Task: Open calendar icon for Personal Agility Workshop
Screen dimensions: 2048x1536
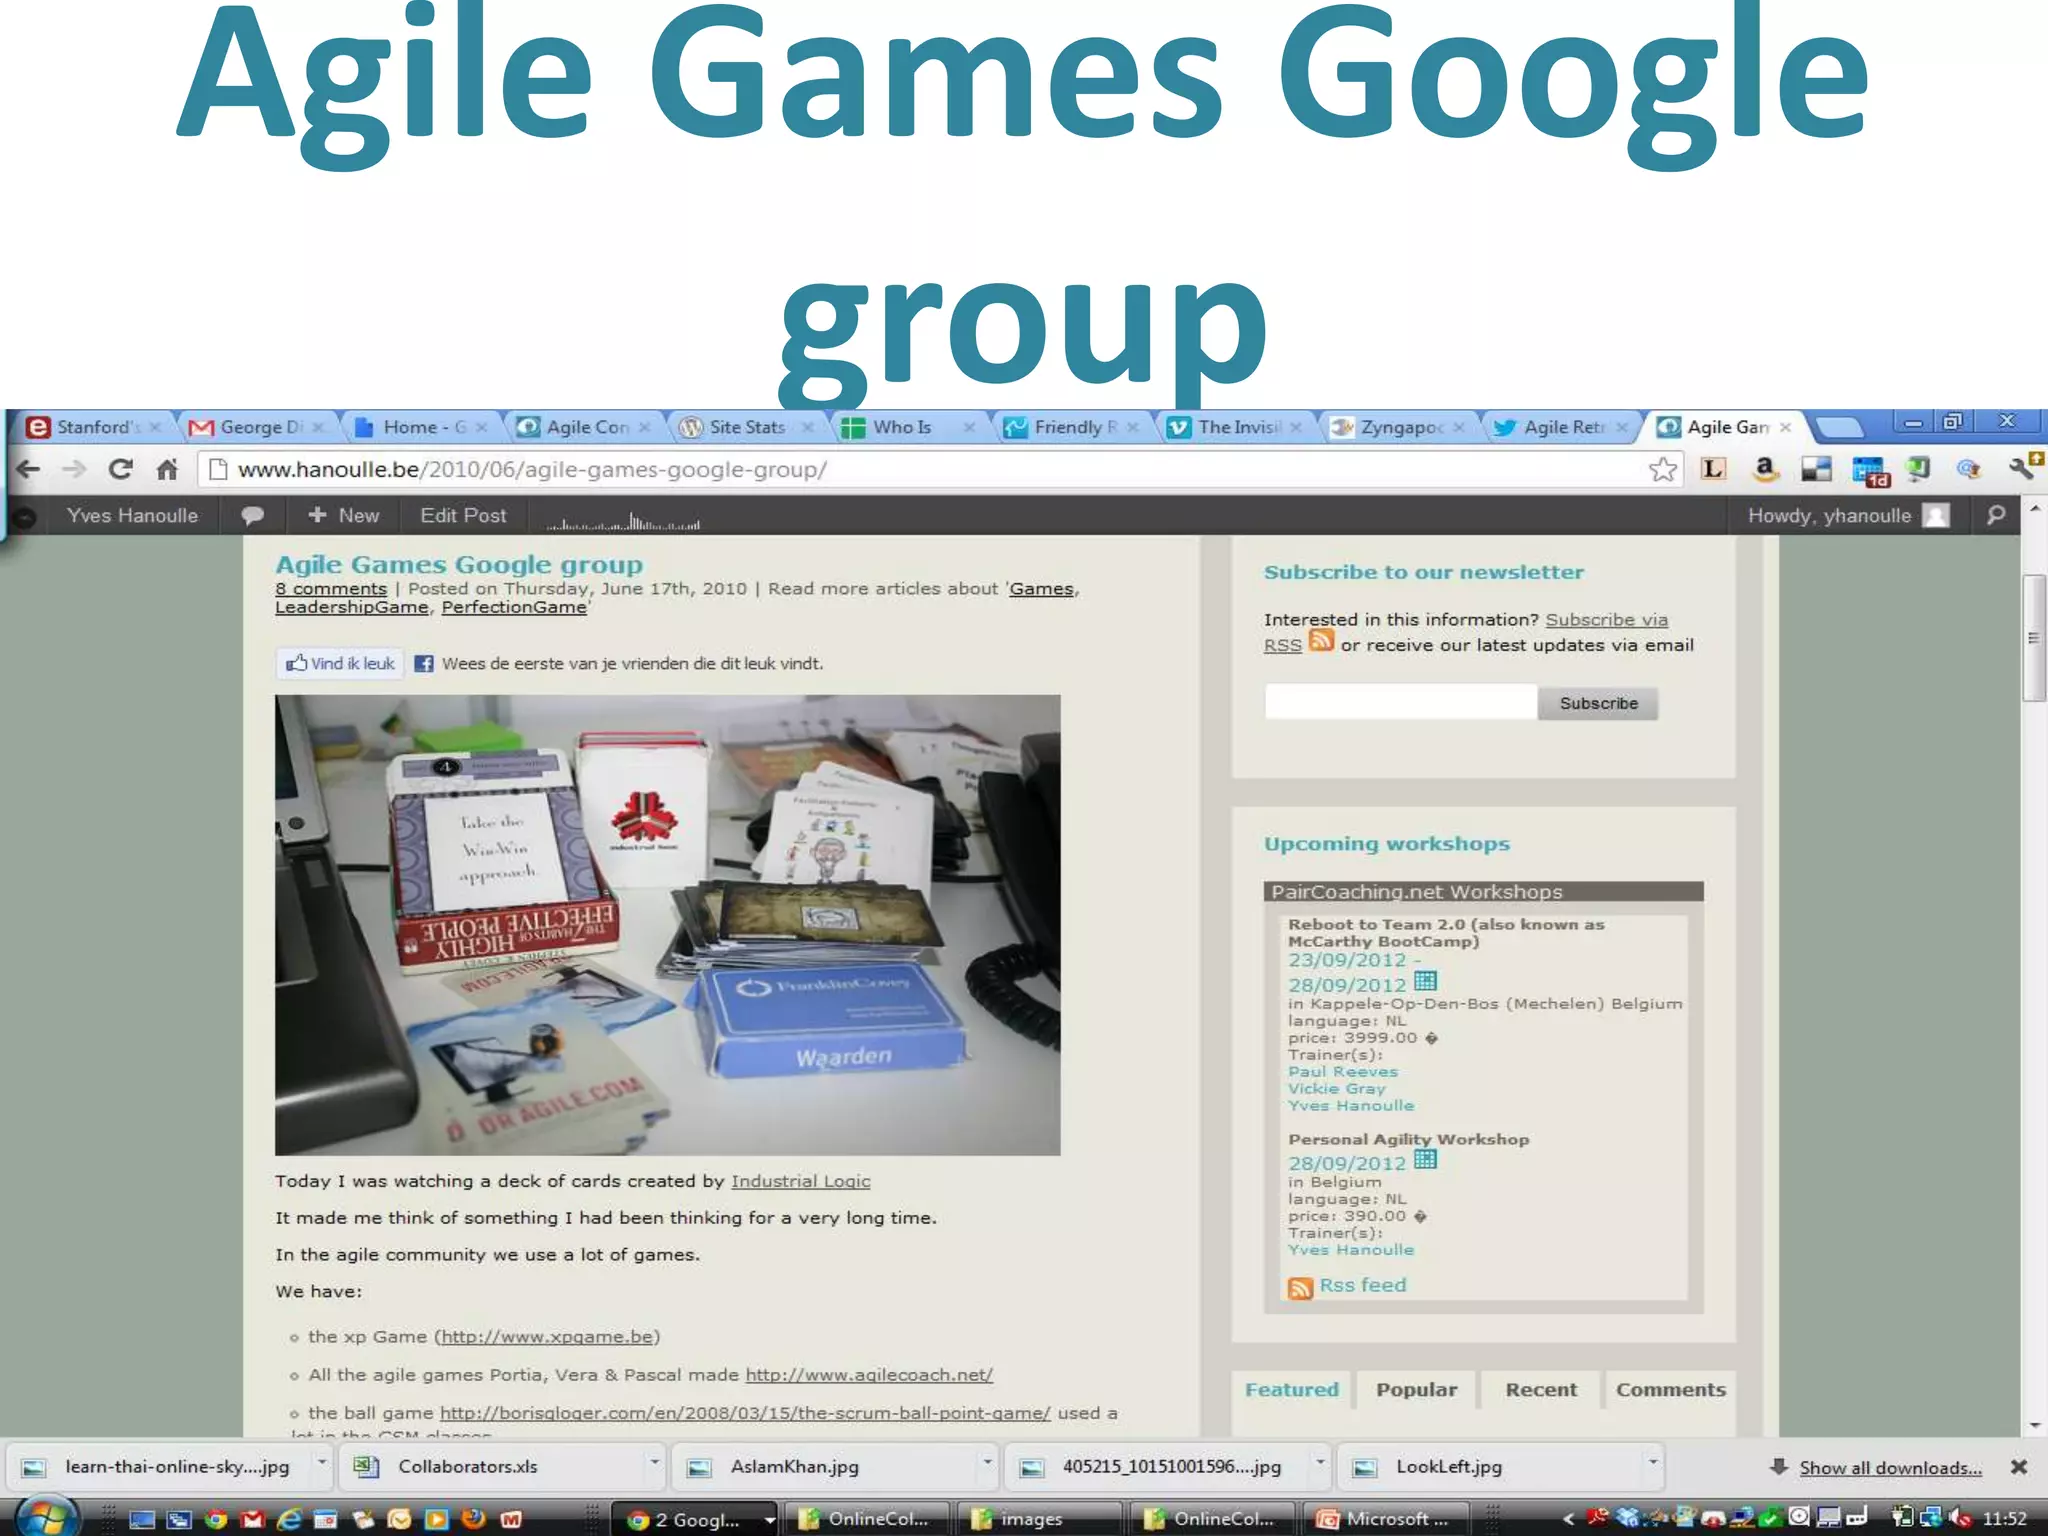Action: (x=1425, y=1160)
